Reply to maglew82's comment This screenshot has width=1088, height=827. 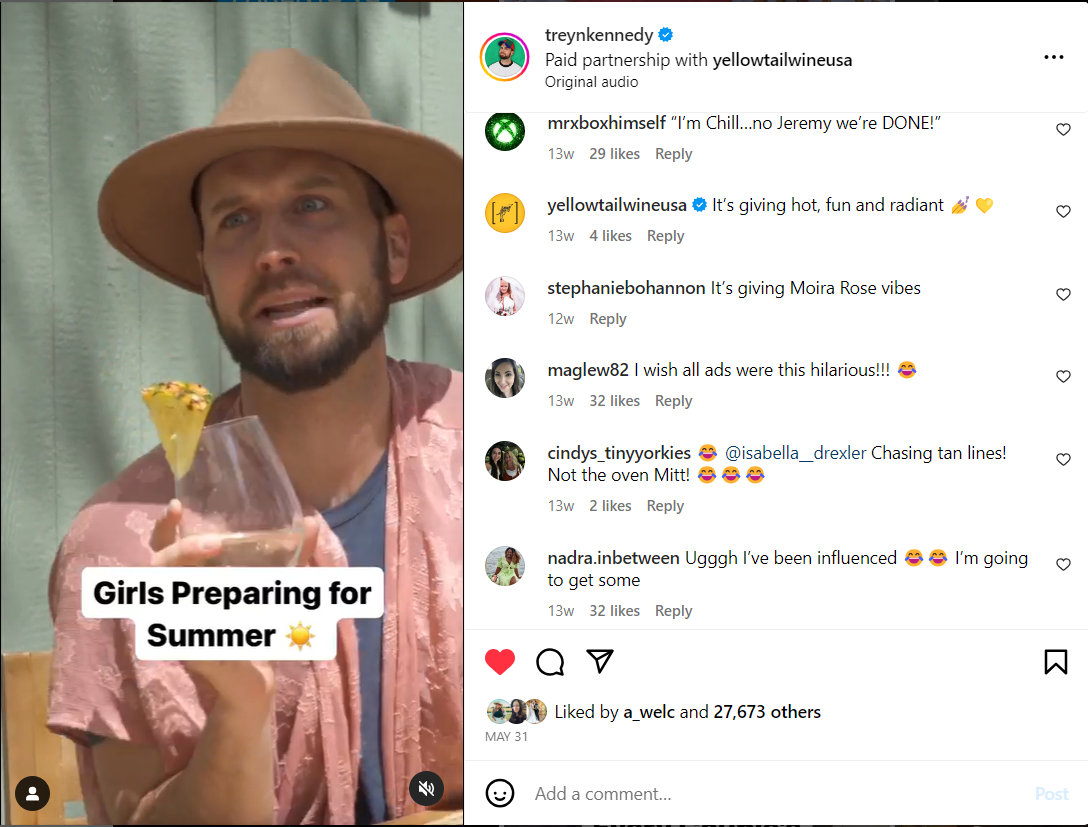pos(673,401)
